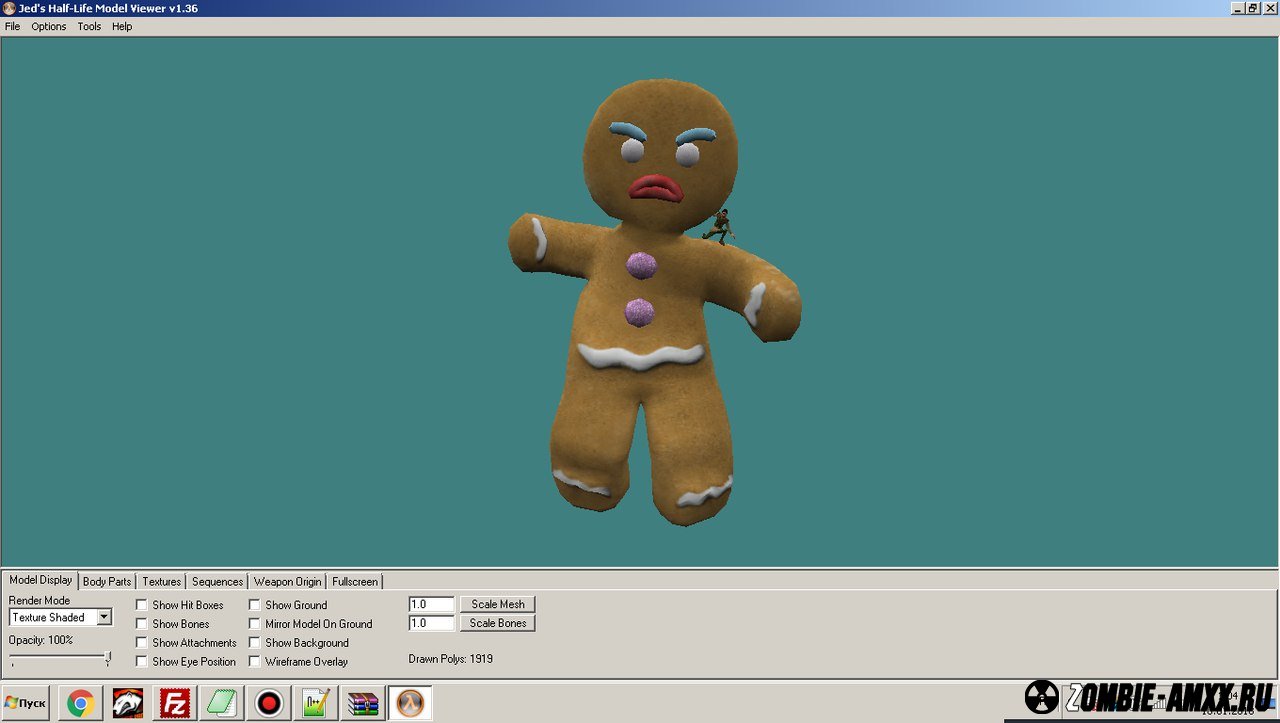
Task: Click the Scale Bones value field
Action: click(432, 623)
